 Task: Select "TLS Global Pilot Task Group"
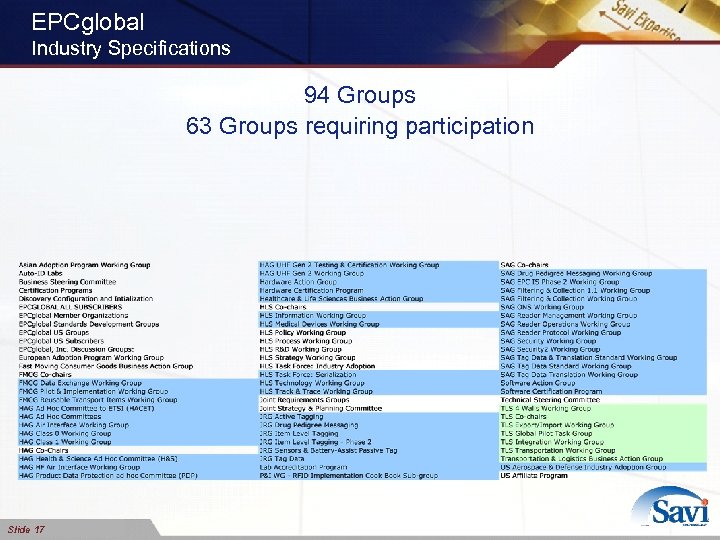546,433
